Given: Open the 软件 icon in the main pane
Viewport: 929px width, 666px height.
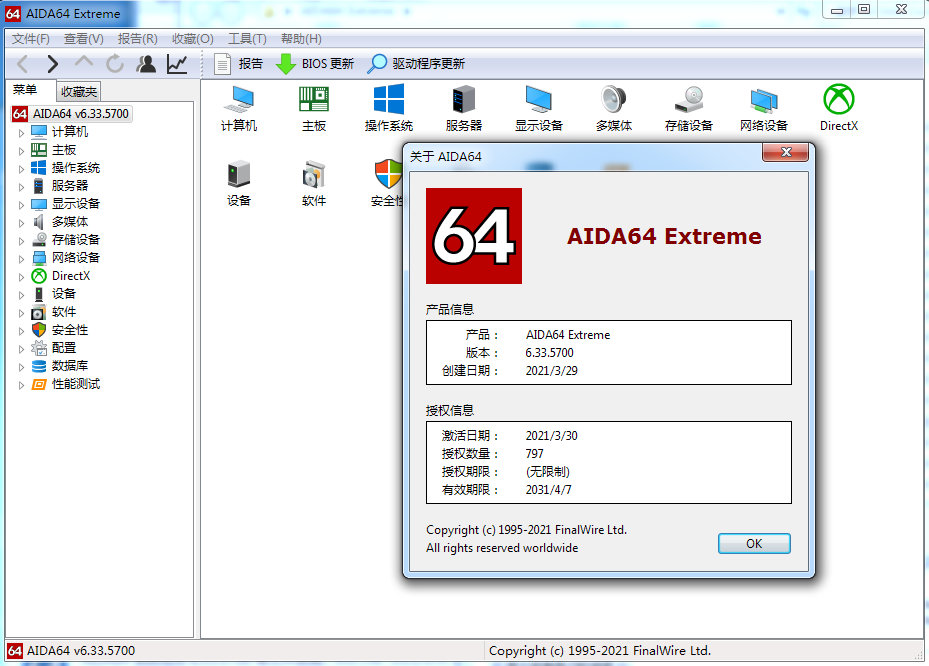Looking at the screenshot, I should coord(314,183).
